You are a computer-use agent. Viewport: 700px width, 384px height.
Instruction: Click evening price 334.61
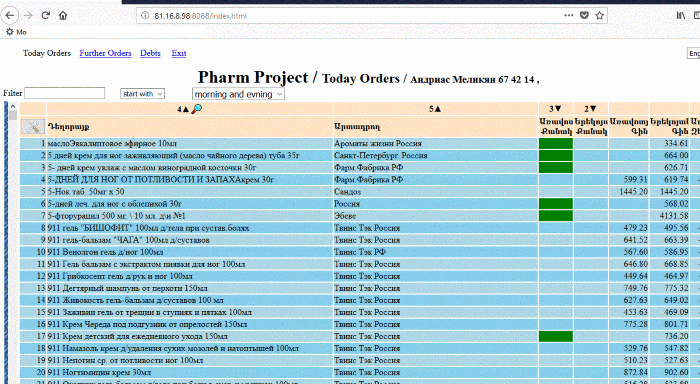676,143
